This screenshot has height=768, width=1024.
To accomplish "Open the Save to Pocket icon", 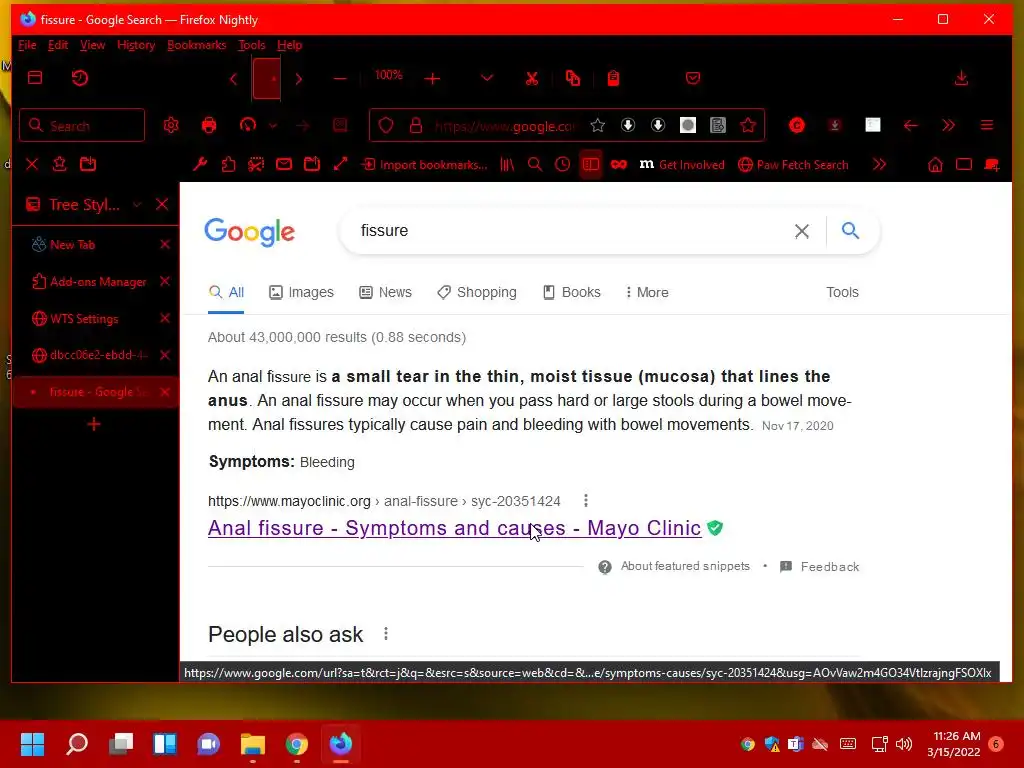I will pos(693,78).
